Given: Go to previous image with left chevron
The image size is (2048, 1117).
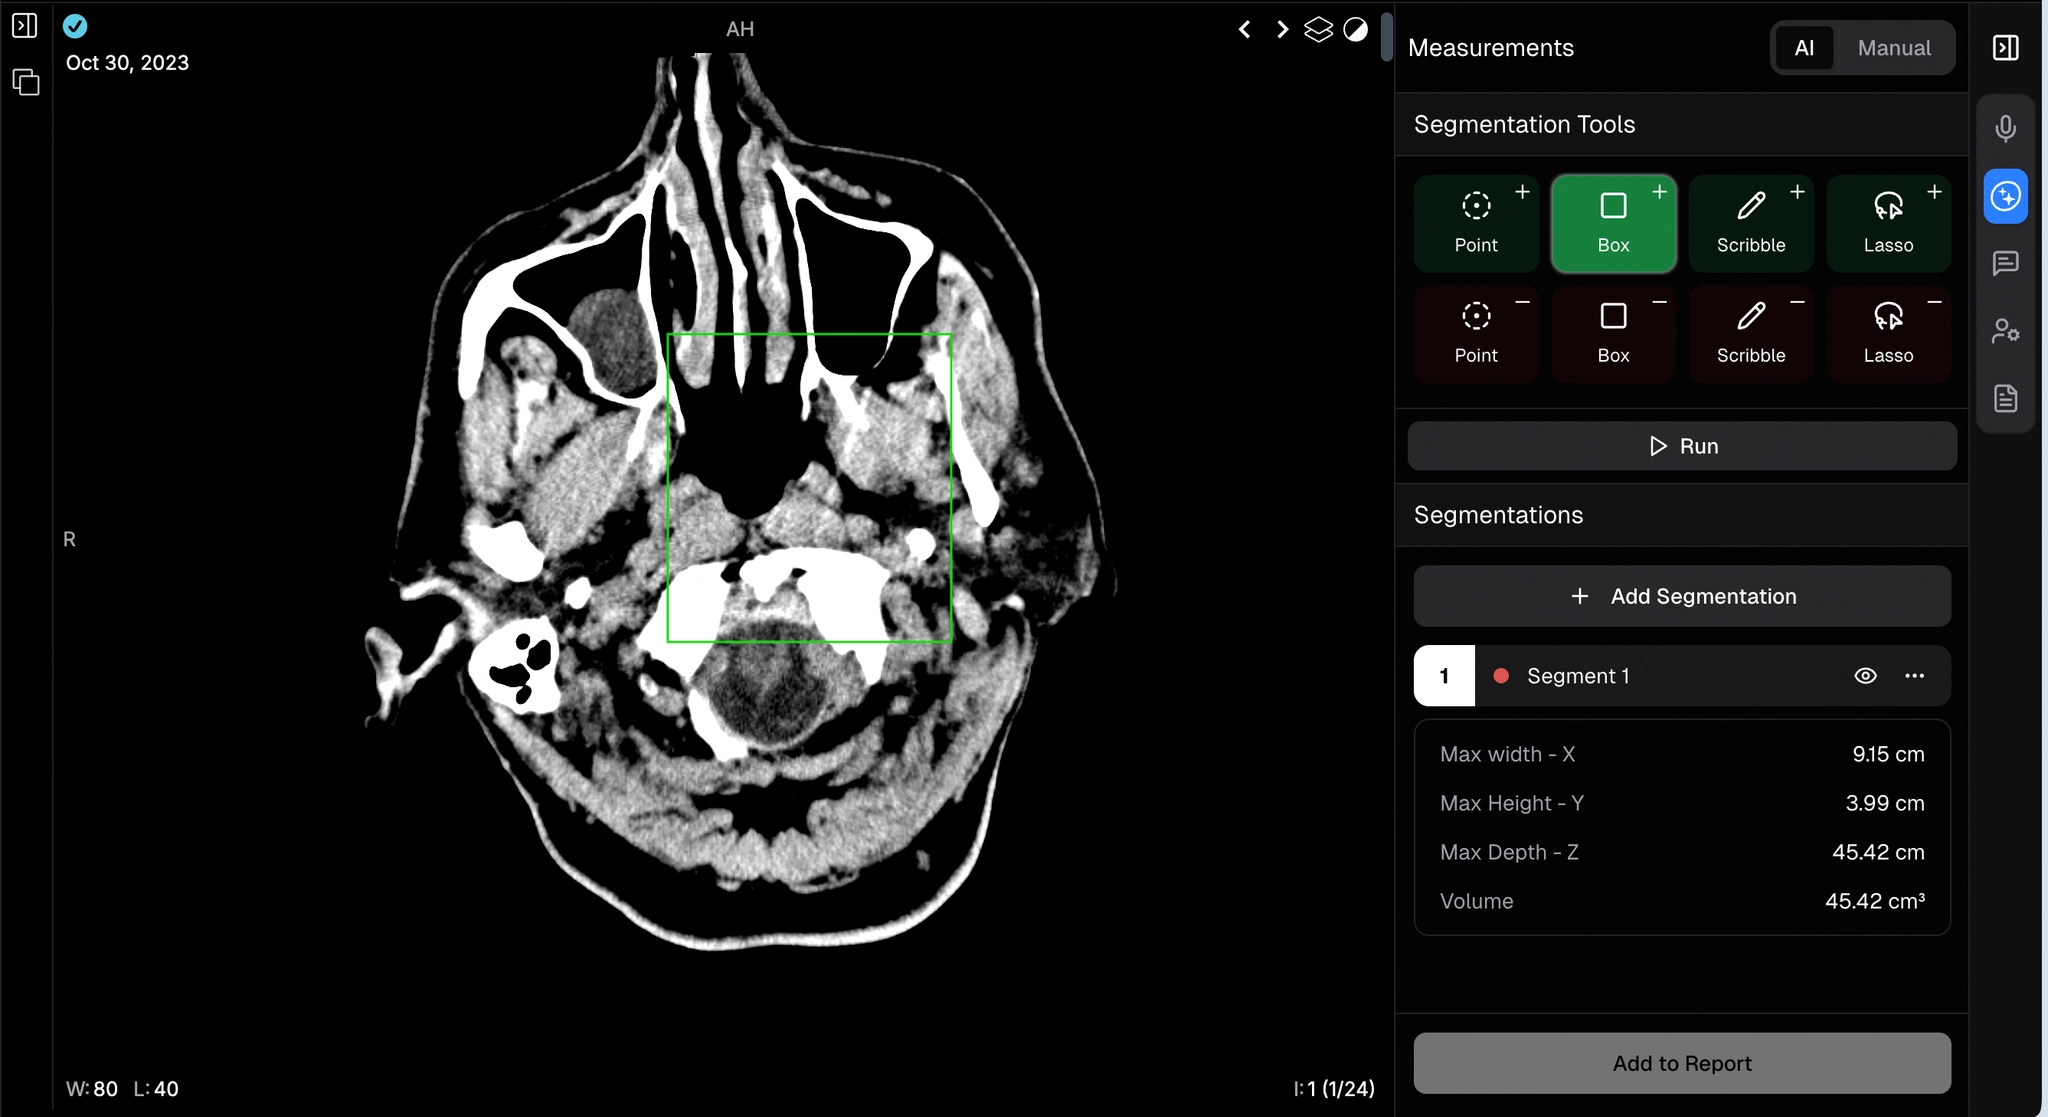Looking at the screenshot, I should tap(1244, 30).
